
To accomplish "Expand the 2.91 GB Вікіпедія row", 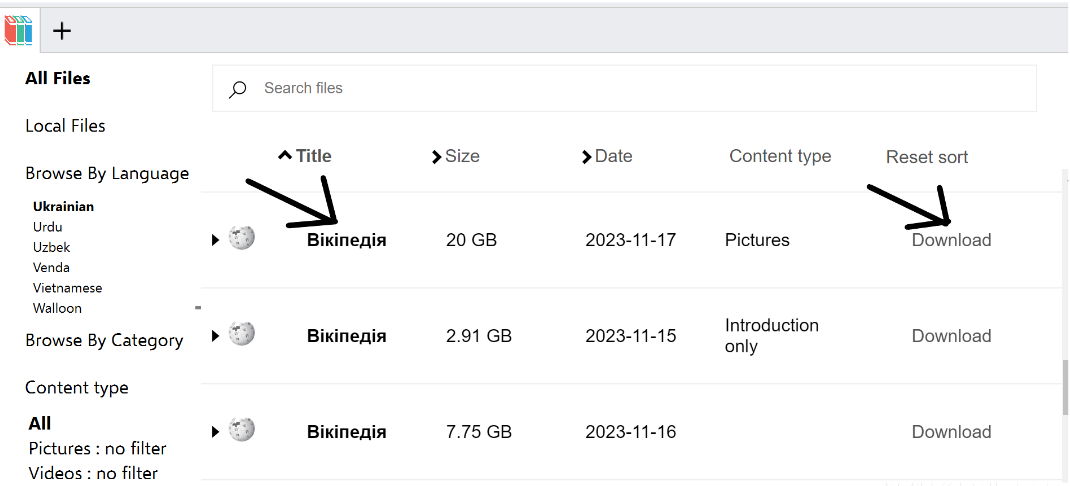I will coord(215,336).
